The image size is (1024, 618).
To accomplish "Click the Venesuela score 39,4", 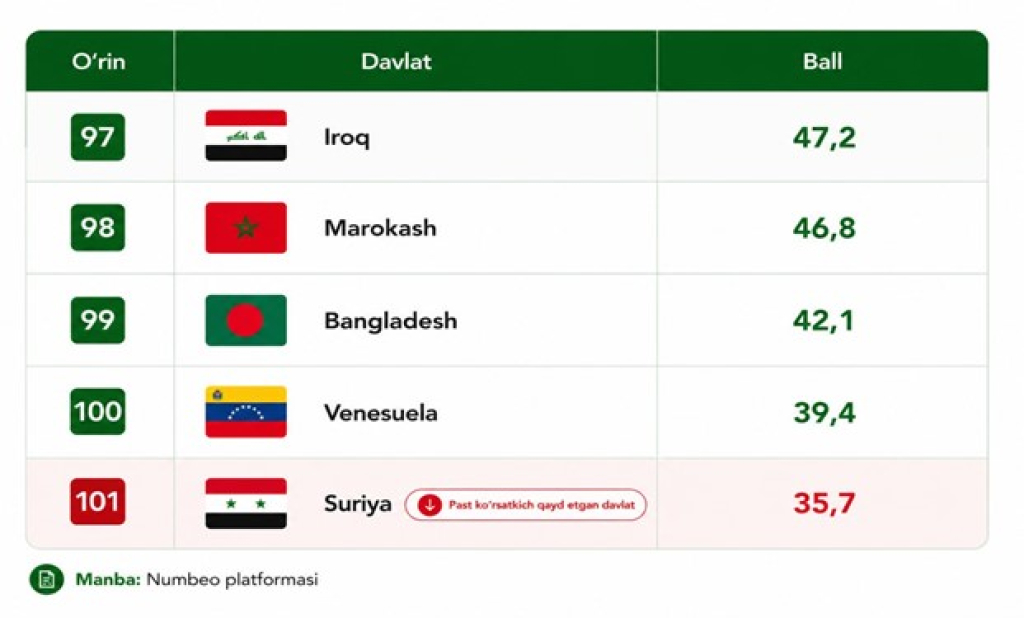I will click(x=824, y=412).
